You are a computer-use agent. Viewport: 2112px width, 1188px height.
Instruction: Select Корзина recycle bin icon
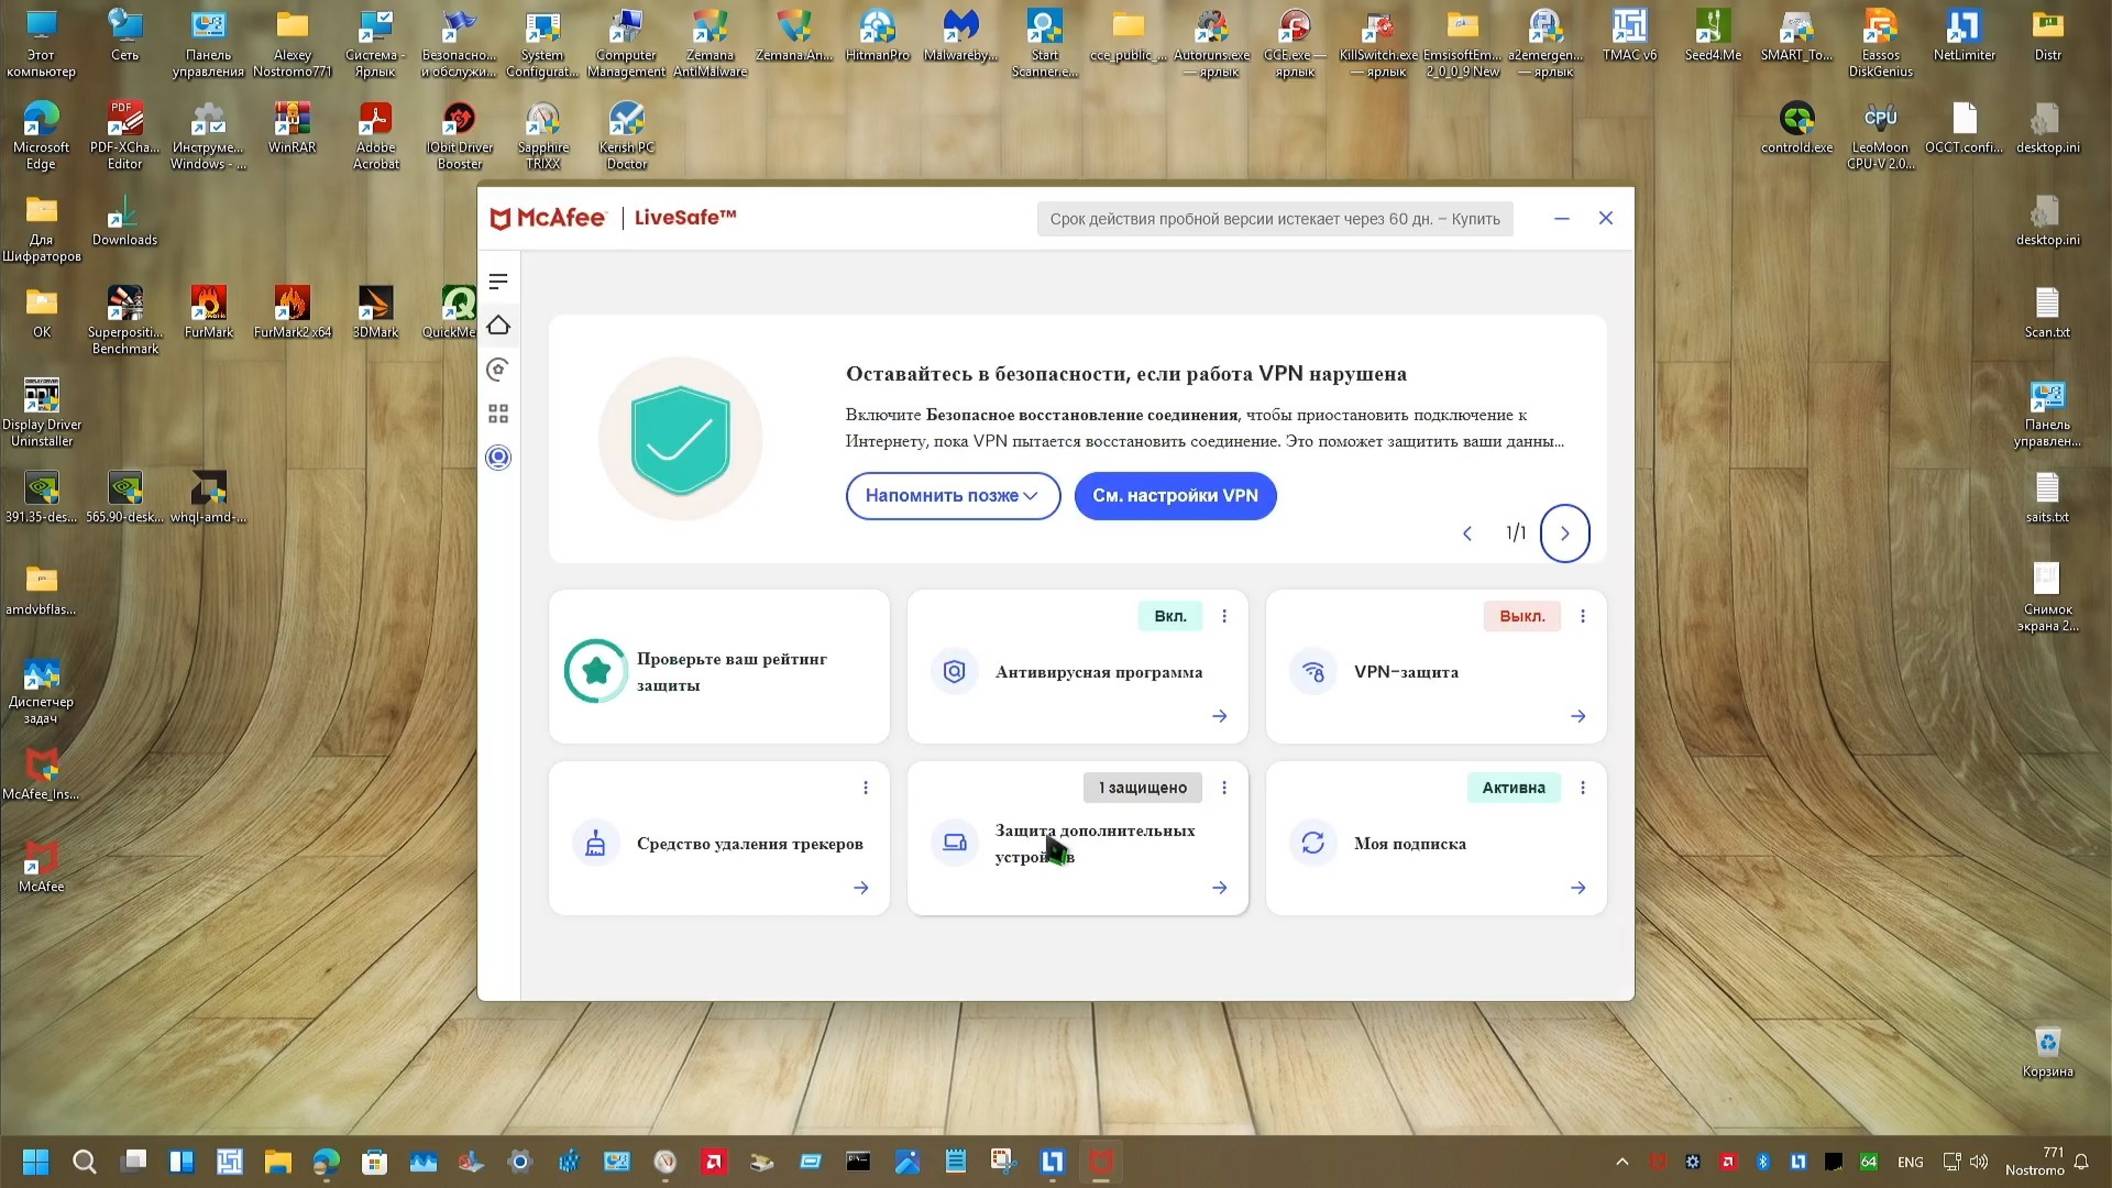click(x=2047, y=1052)
